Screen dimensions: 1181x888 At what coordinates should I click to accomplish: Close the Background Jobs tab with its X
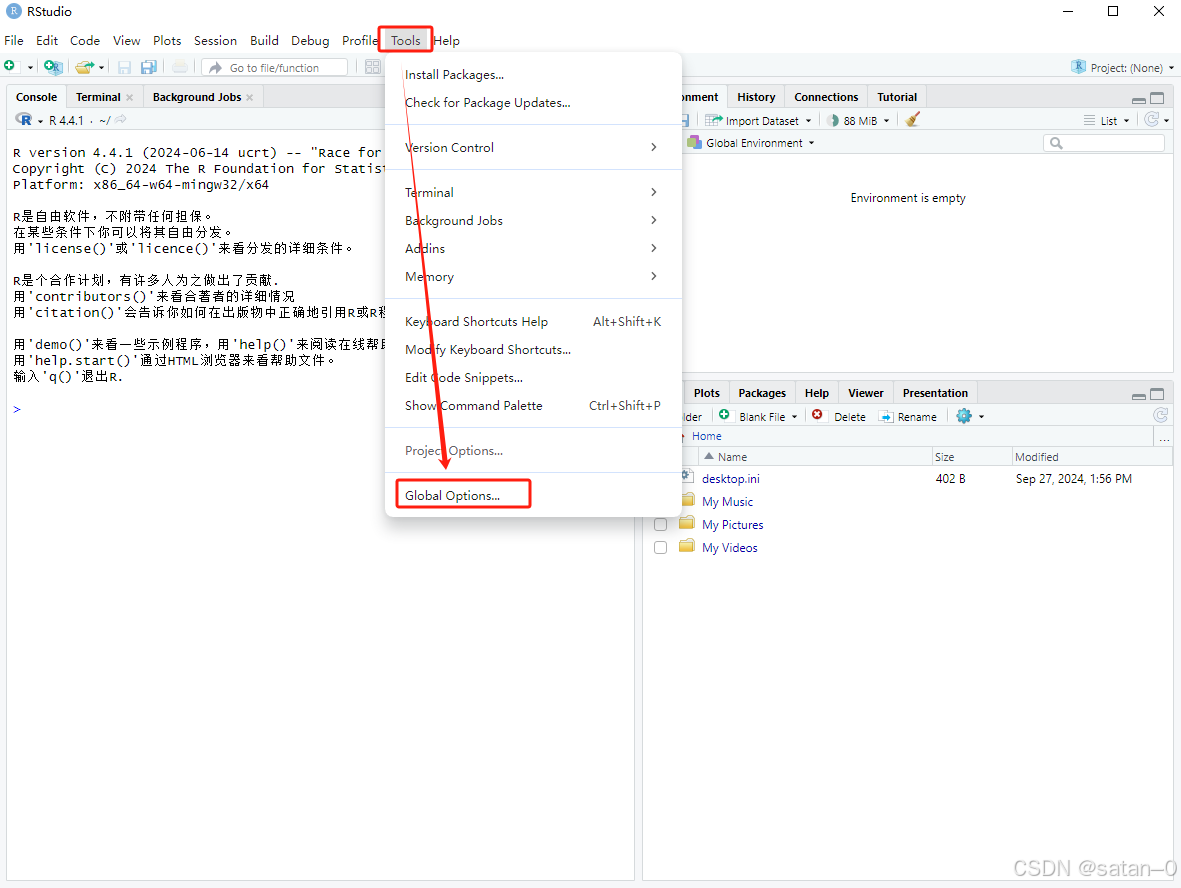[x=249, y=97]
